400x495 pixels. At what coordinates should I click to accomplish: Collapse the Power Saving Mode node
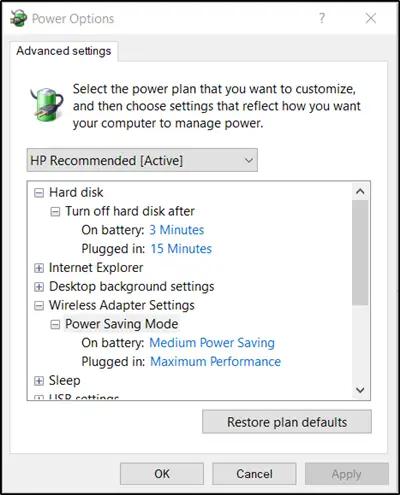(55, 324)
